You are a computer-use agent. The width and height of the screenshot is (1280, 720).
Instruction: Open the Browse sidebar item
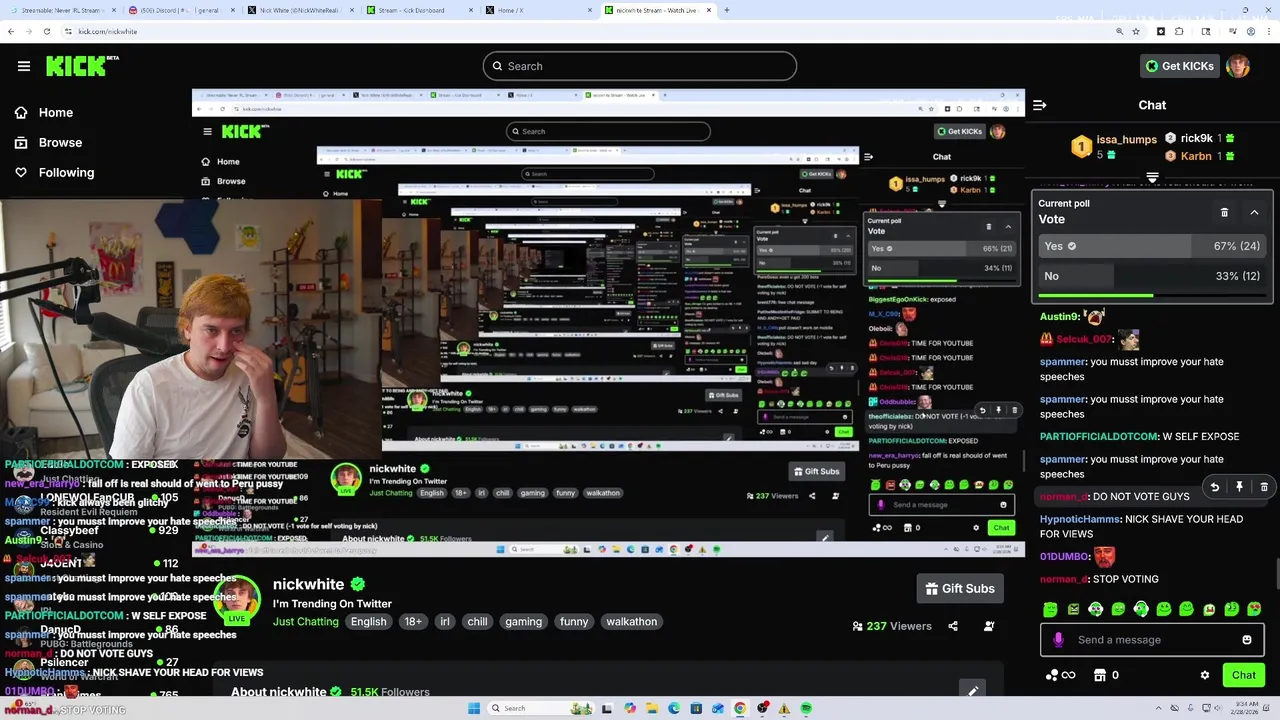(x=48, y=142)
